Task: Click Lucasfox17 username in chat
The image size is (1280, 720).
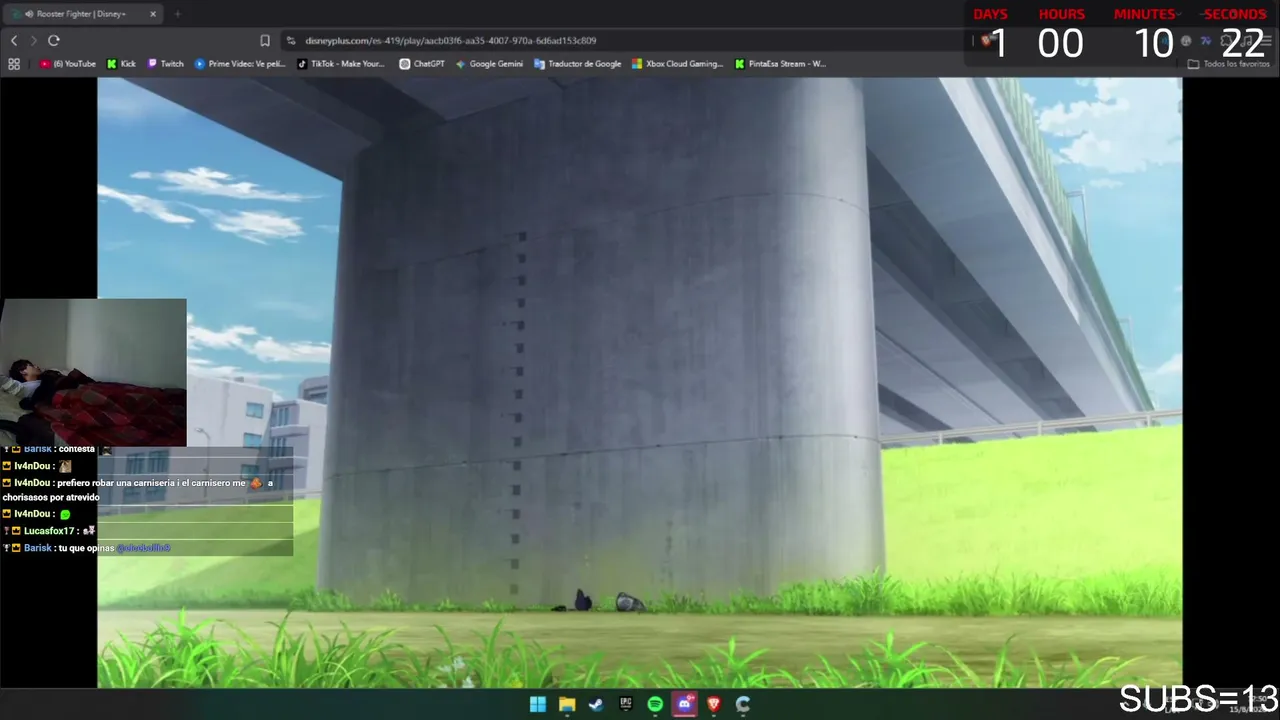Action: coord(49,531)
